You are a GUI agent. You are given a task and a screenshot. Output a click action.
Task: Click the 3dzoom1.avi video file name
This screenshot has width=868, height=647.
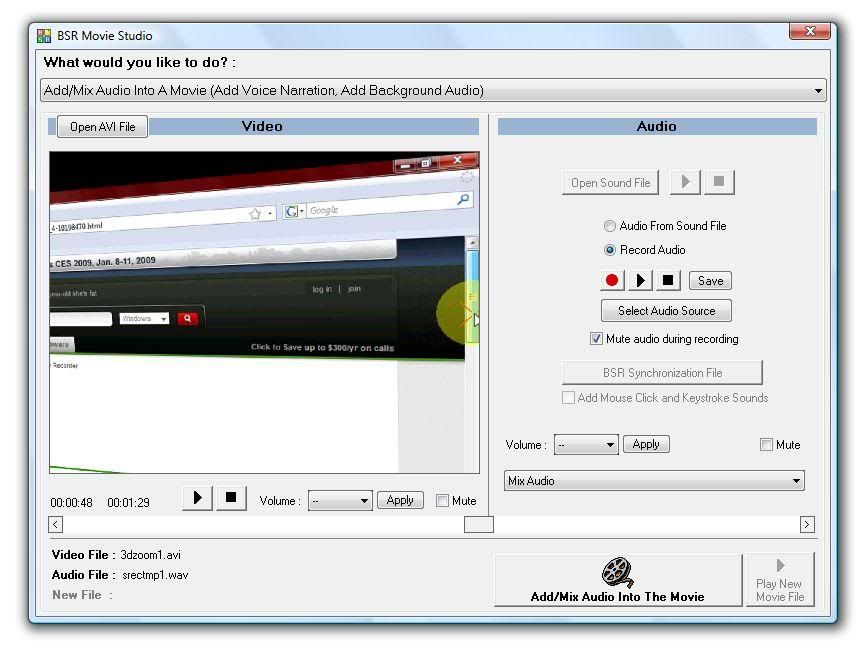click(151, 555)
